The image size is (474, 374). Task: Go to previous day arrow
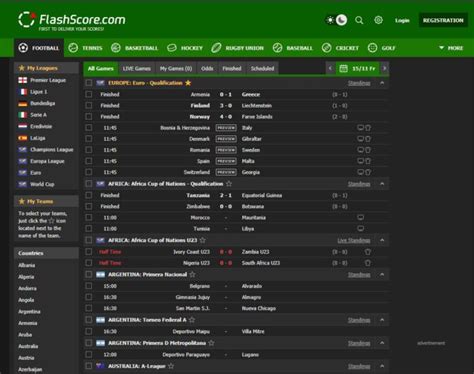(x=330, y=68)
